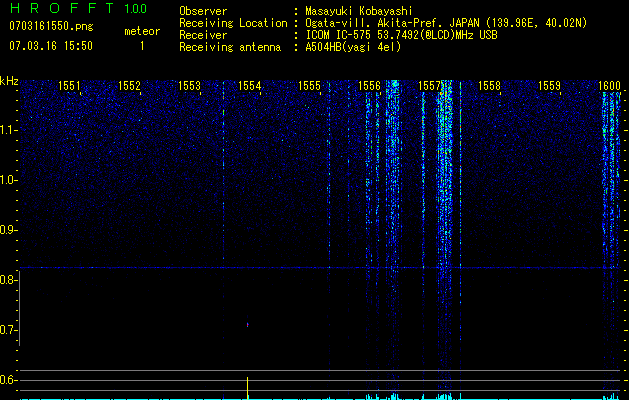
Task: Click the 0.7 kHz axis label
Action: point(8,330)
